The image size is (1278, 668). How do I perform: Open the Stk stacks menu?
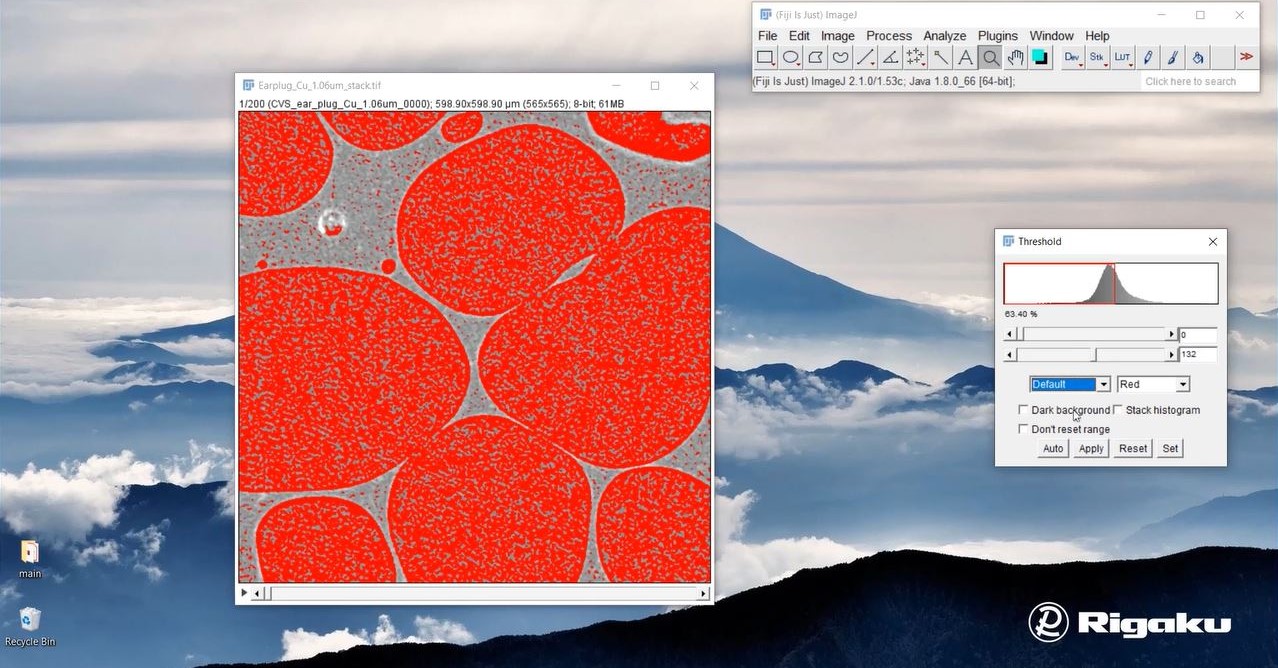point(1096,57)
